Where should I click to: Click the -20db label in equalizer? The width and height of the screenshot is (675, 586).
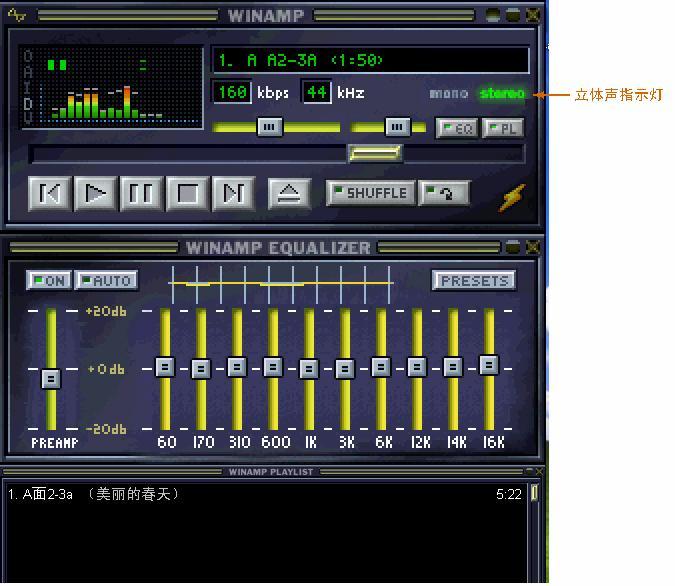click(106, 429)
